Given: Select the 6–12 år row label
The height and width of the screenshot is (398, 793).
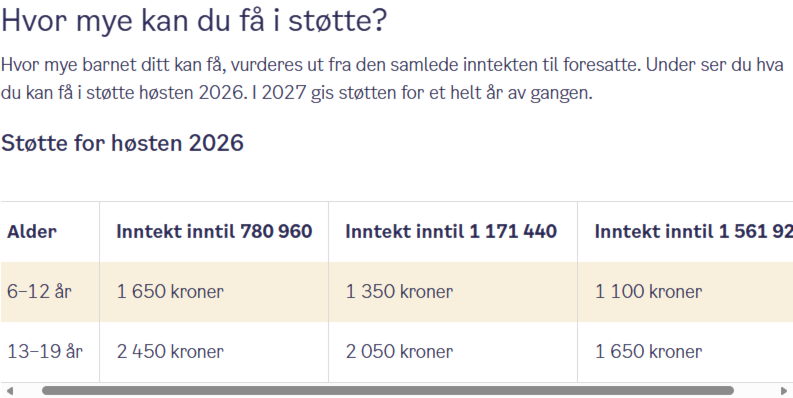Looking at the screenshot, I should click(39, 291).
